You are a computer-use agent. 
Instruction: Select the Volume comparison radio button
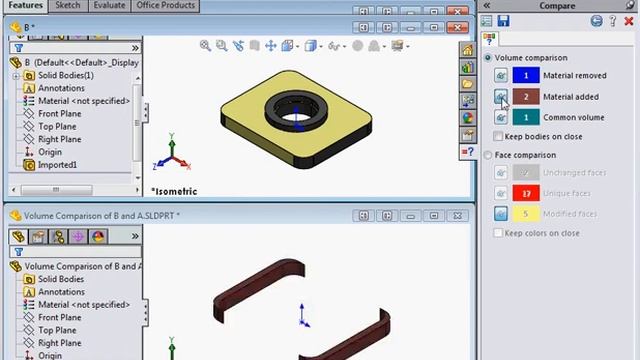[x=488, y=58]
